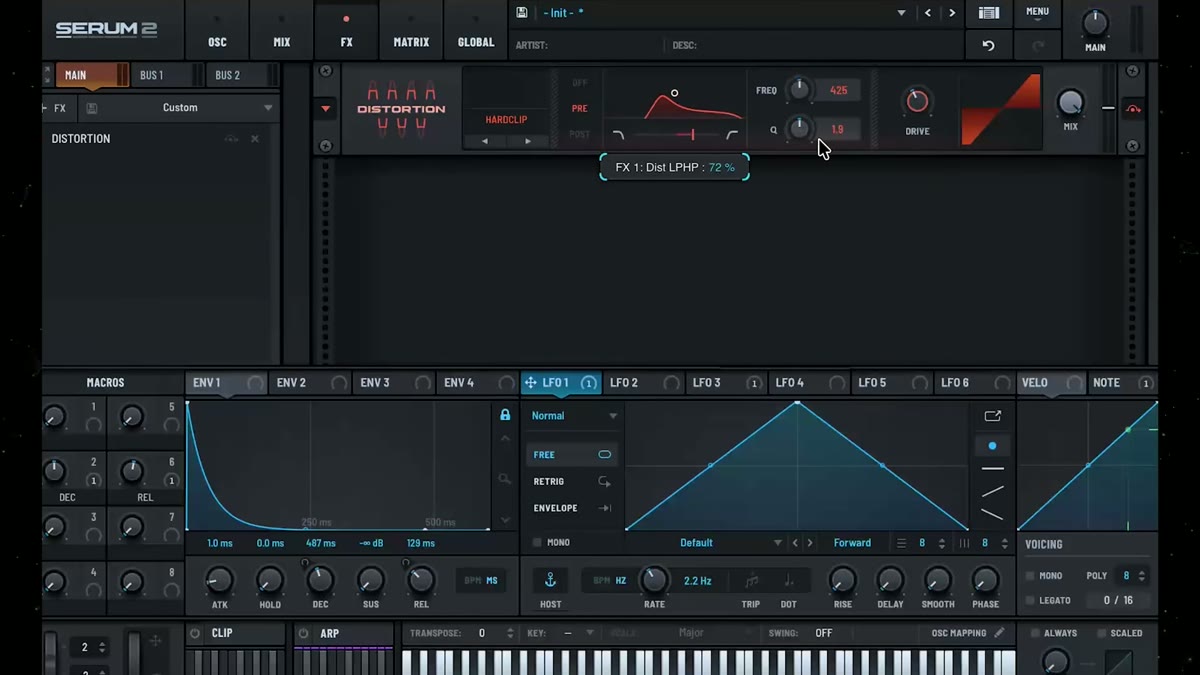Viewport: 1200px width, 675px height.
Task: Save the preset with the floppy disk icon
Action: click(522, 13)
